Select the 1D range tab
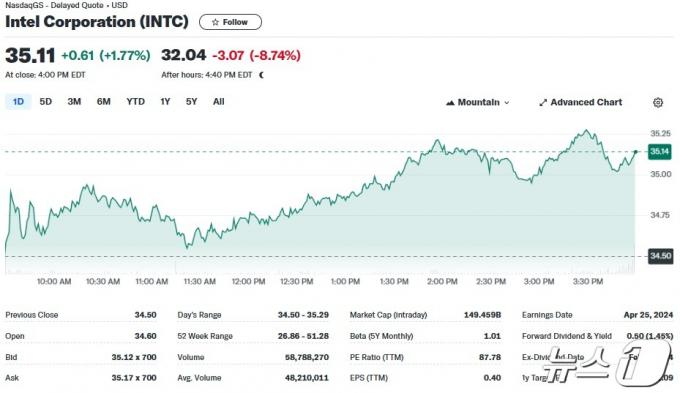 tap(18, 102)
